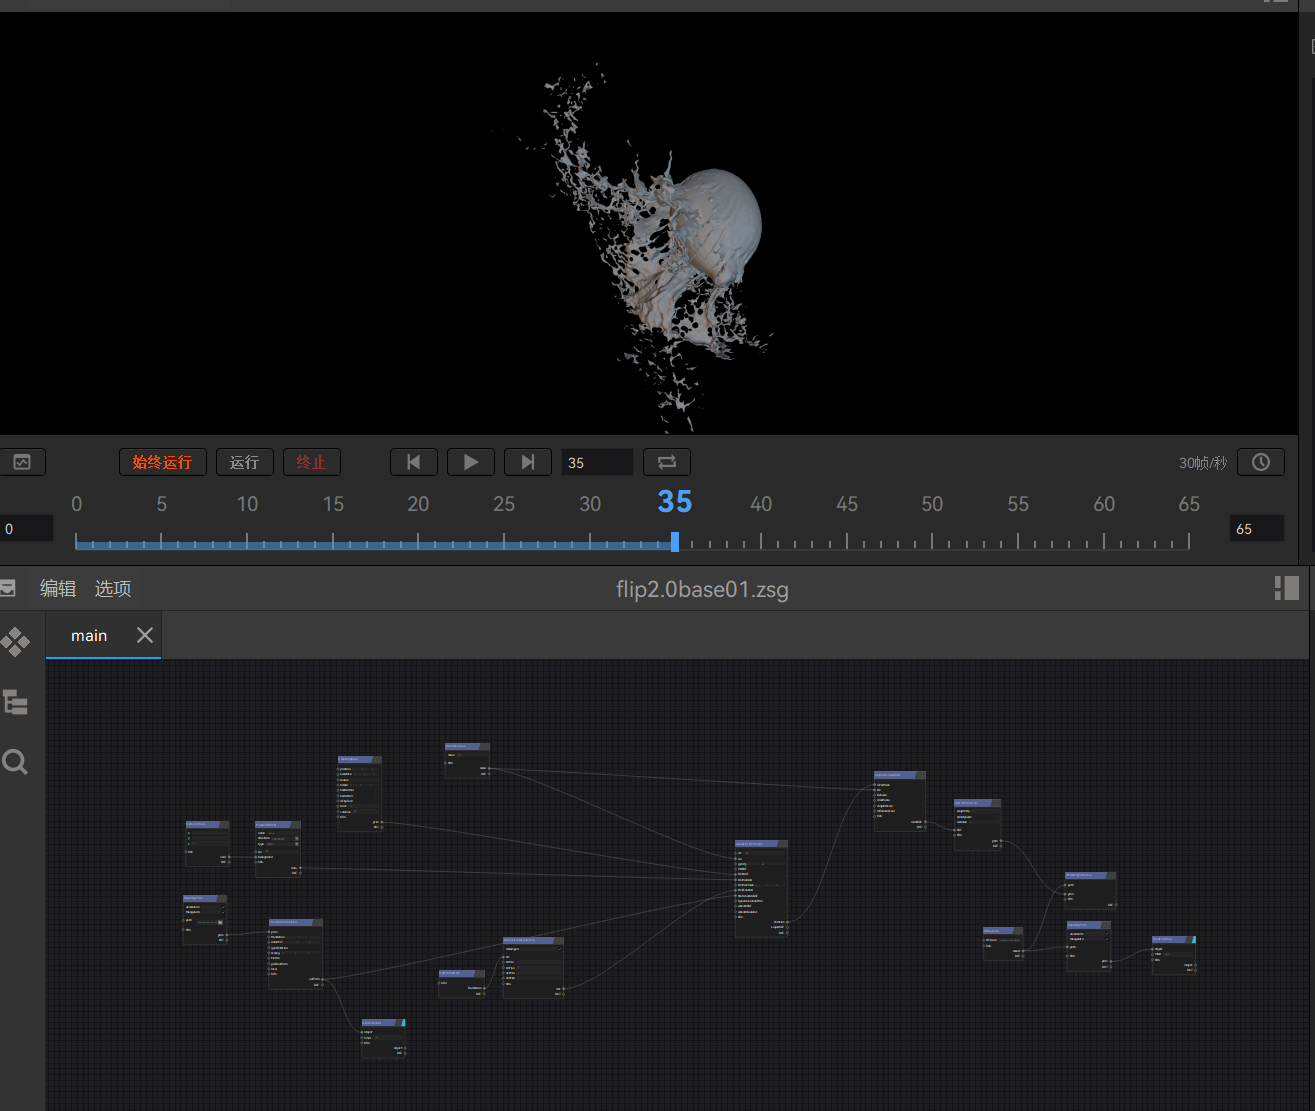The image size is (1315, 1111).
Task: Toggle cyan view flag on rightmost node
Action: pyautogui.click(x=1193, y=939)
